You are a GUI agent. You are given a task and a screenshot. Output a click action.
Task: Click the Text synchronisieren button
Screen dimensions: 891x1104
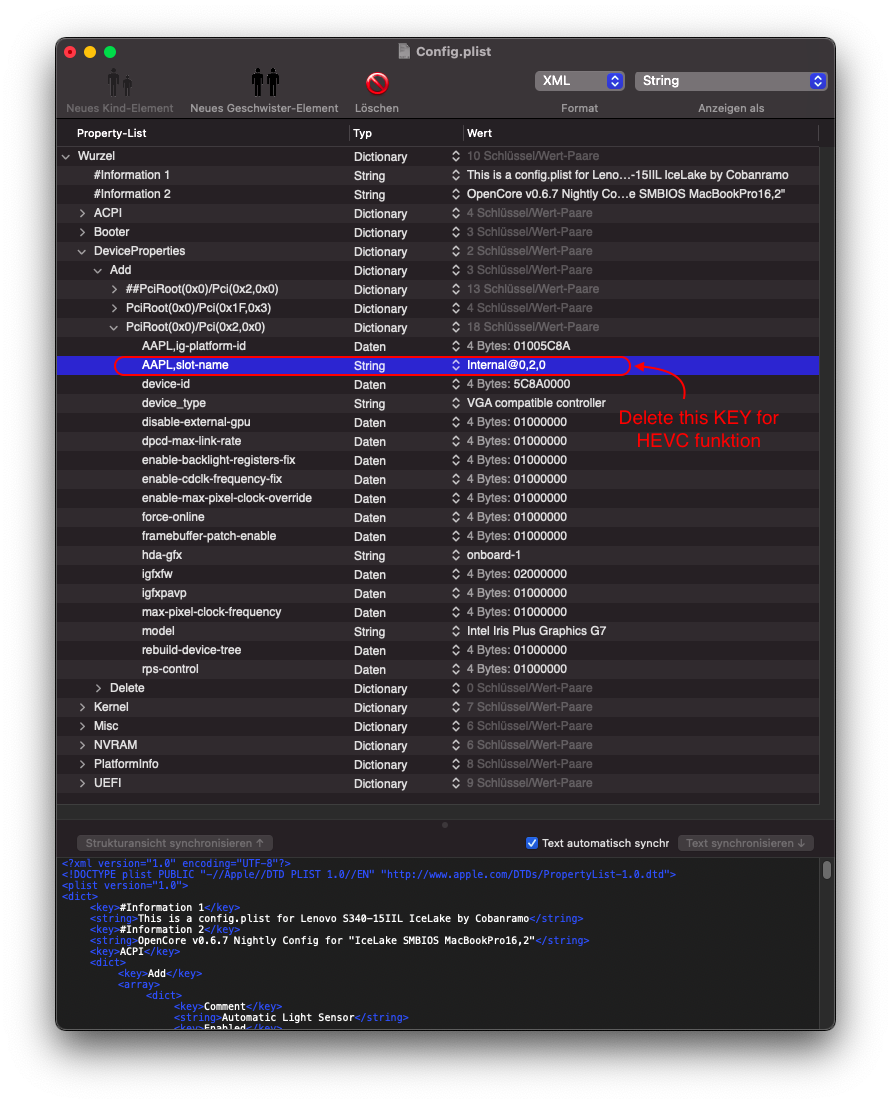point(745,843)
